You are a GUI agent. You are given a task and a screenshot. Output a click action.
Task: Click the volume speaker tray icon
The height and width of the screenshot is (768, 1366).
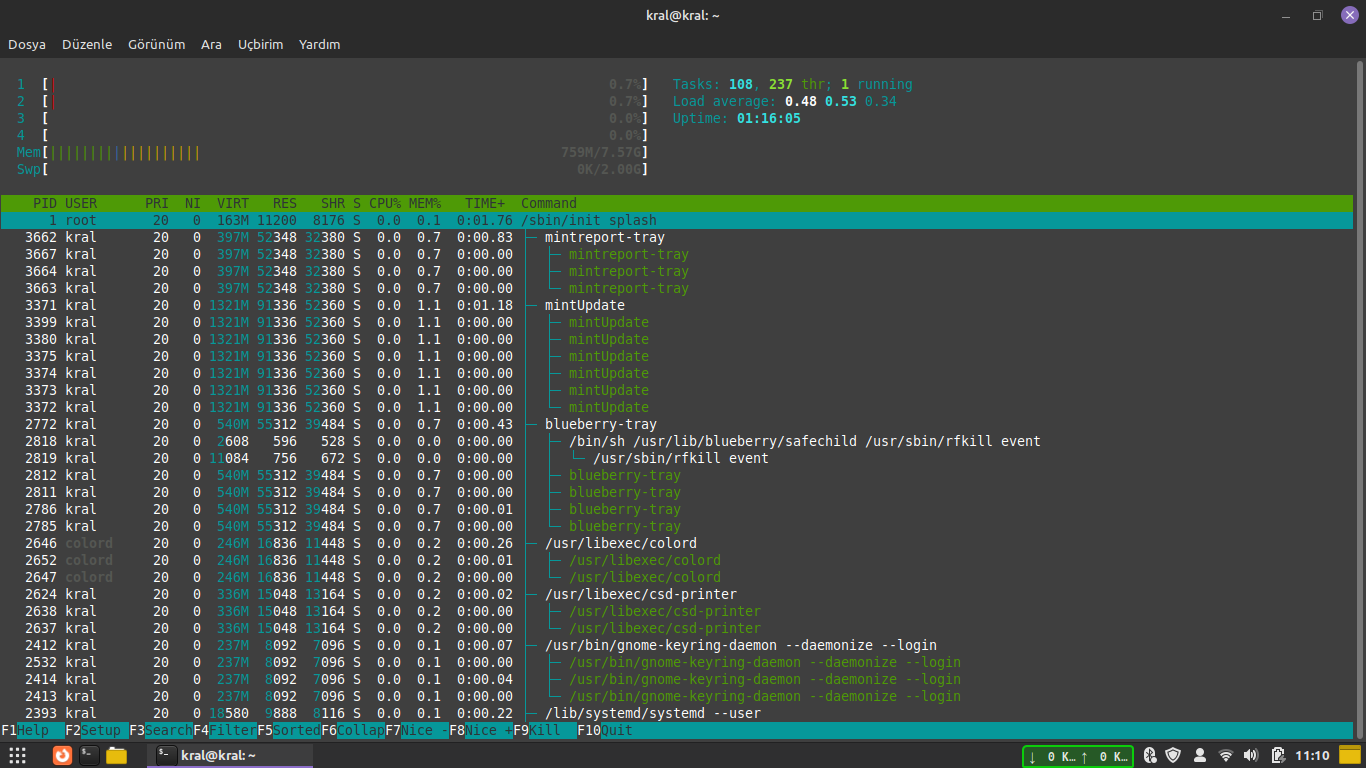(1251, 755)
